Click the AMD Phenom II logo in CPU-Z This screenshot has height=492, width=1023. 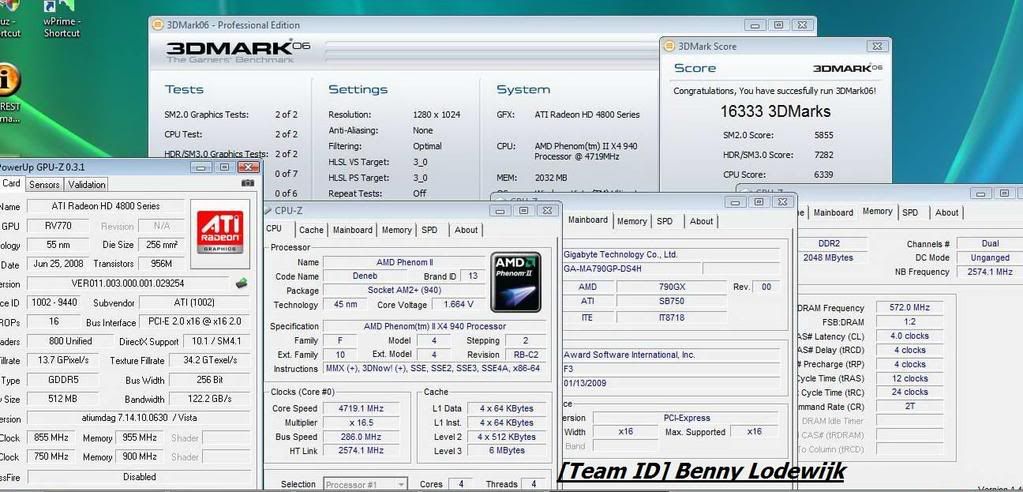pos(515,281)
